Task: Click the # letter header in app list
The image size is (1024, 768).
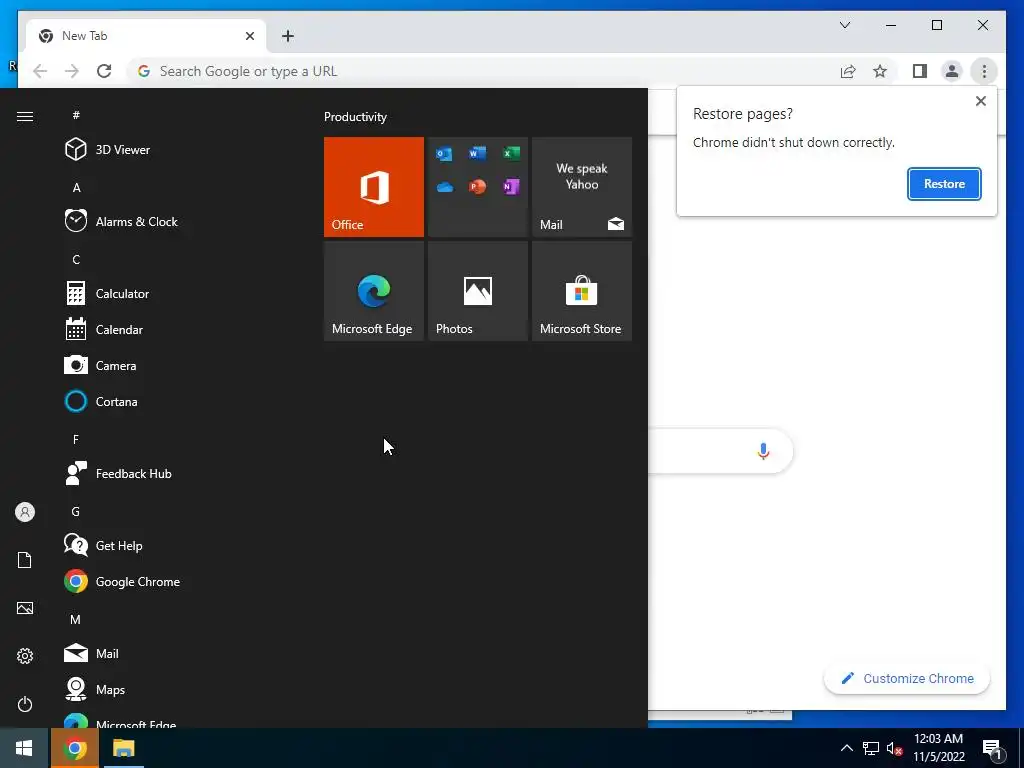Action: [76, 115]
